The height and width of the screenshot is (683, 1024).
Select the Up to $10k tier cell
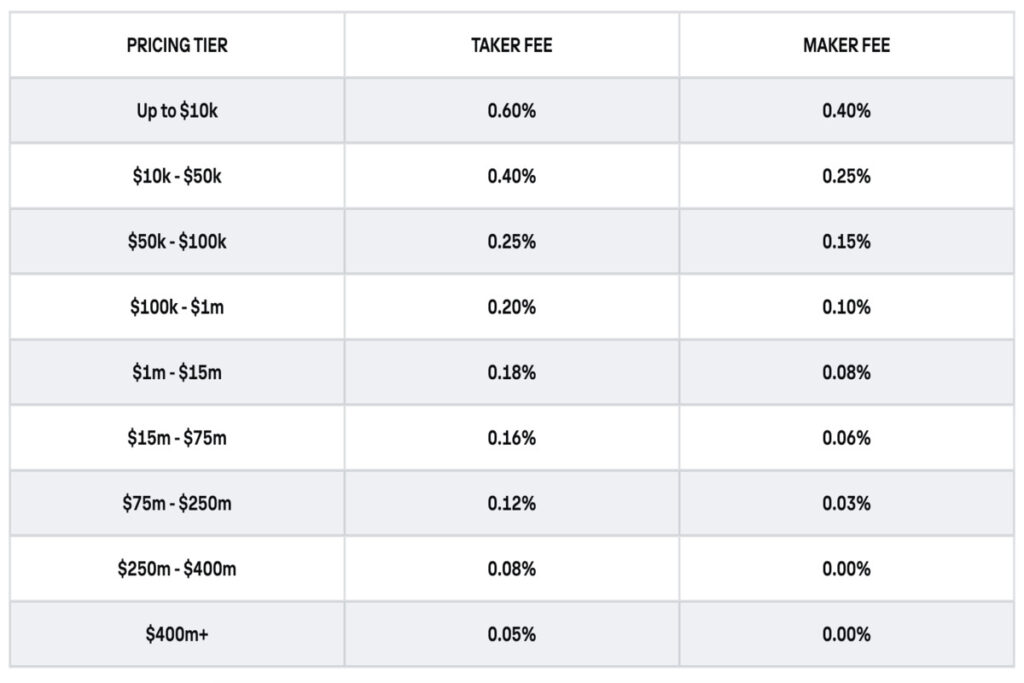coord(177,111)
